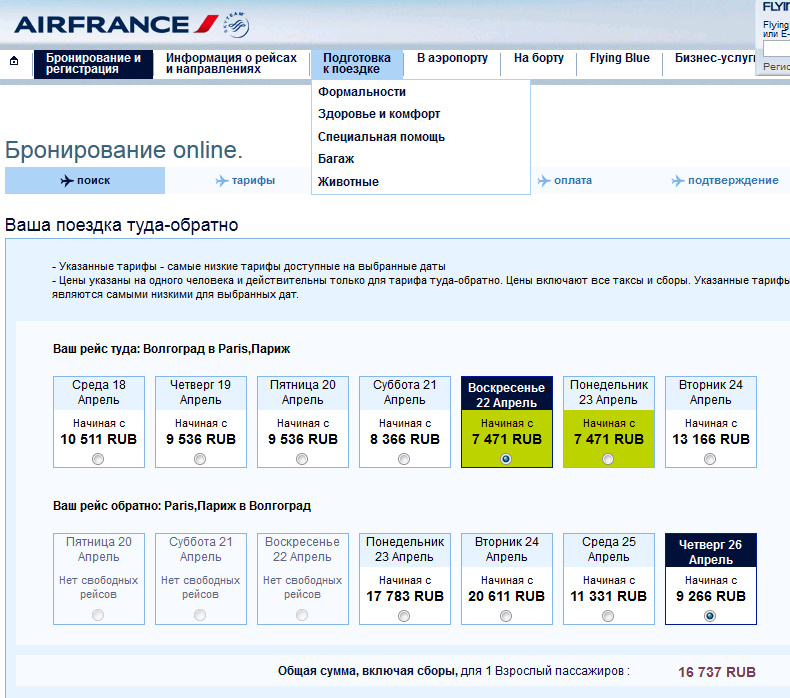Choose Багаж menu entry
Viewport: 790px width, 698px height.
pos(336,159)
